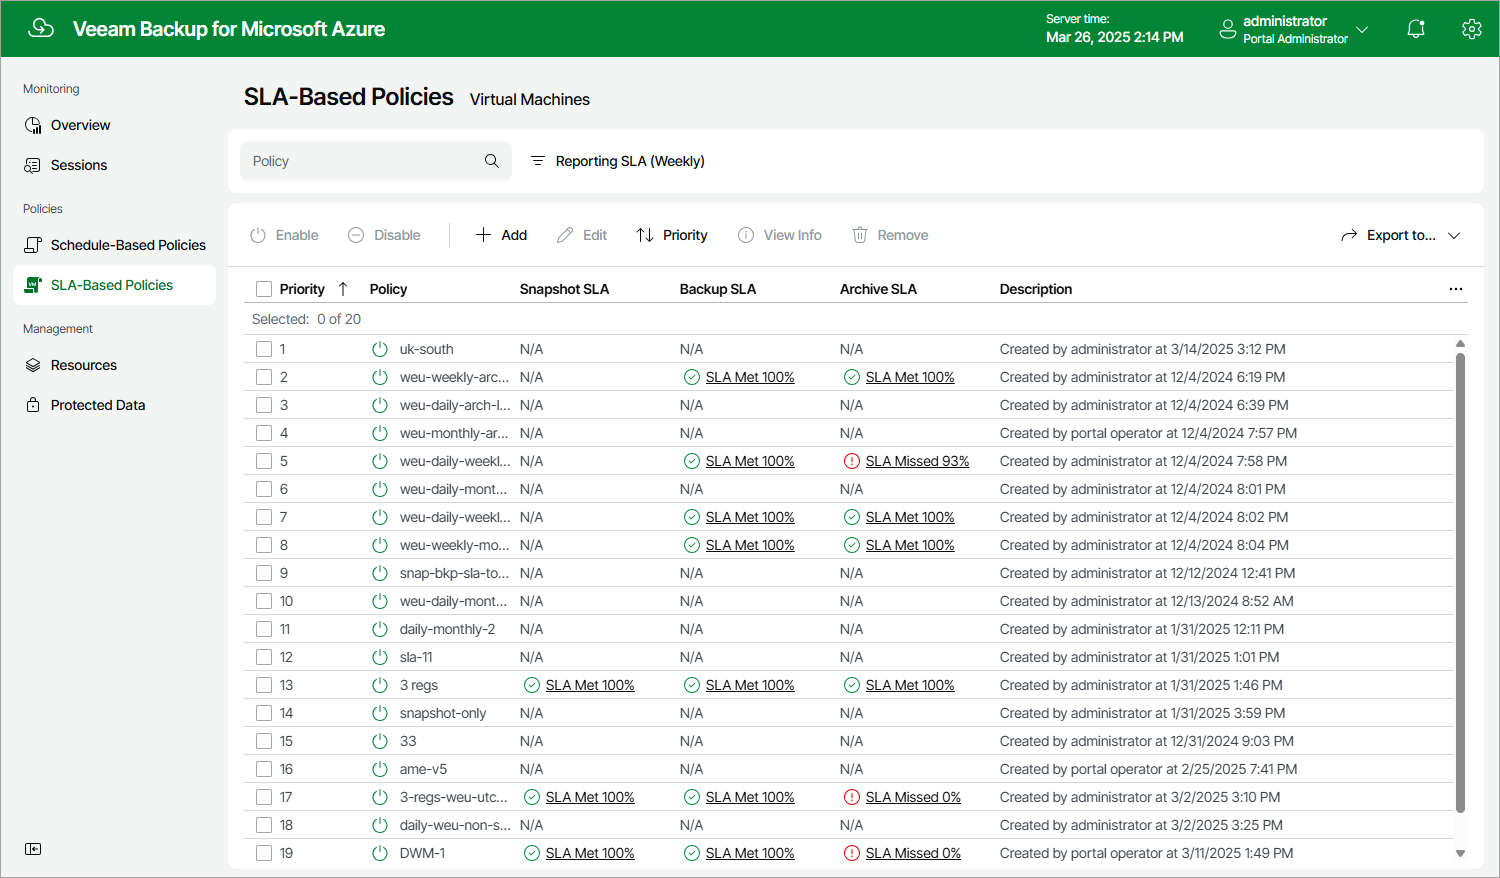
Task: Click green check icon in row 13 Snapshot SLA
Action: pyautogui.click(x=531, y=685)
